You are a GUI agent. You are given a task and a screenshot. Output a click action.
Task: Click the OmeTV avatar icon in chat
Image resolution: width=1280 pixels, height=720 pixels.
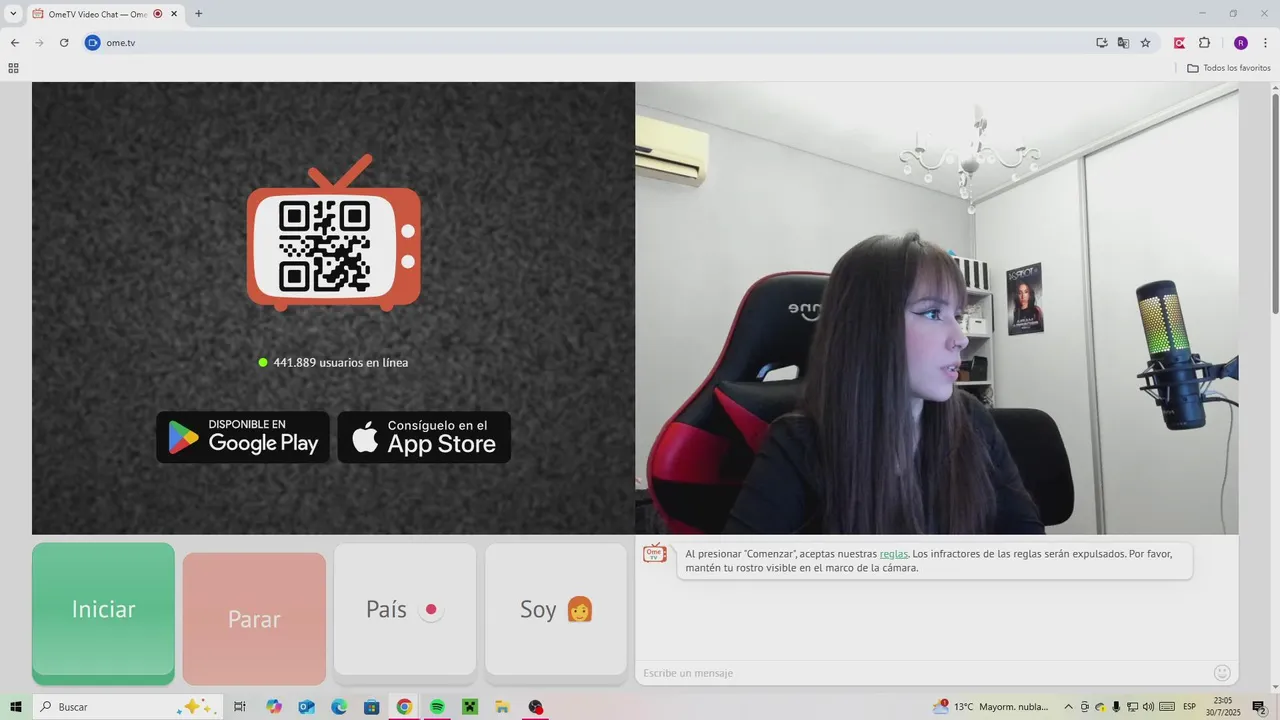(x=655, y=554)
